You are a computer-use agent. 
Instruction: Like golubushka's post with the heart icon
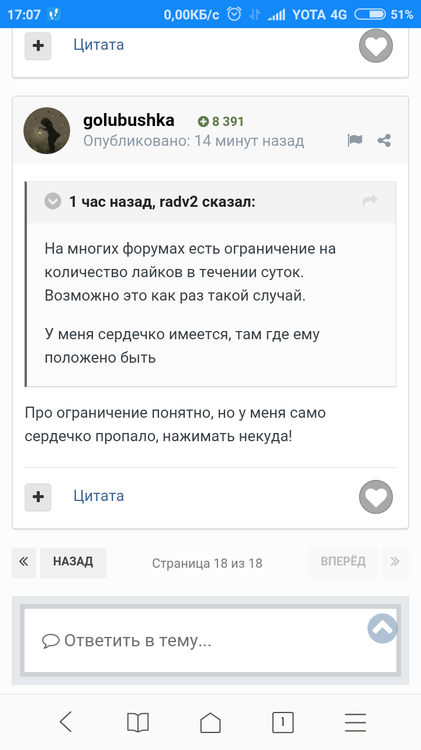pyautogui.click(x=376, y=496)
